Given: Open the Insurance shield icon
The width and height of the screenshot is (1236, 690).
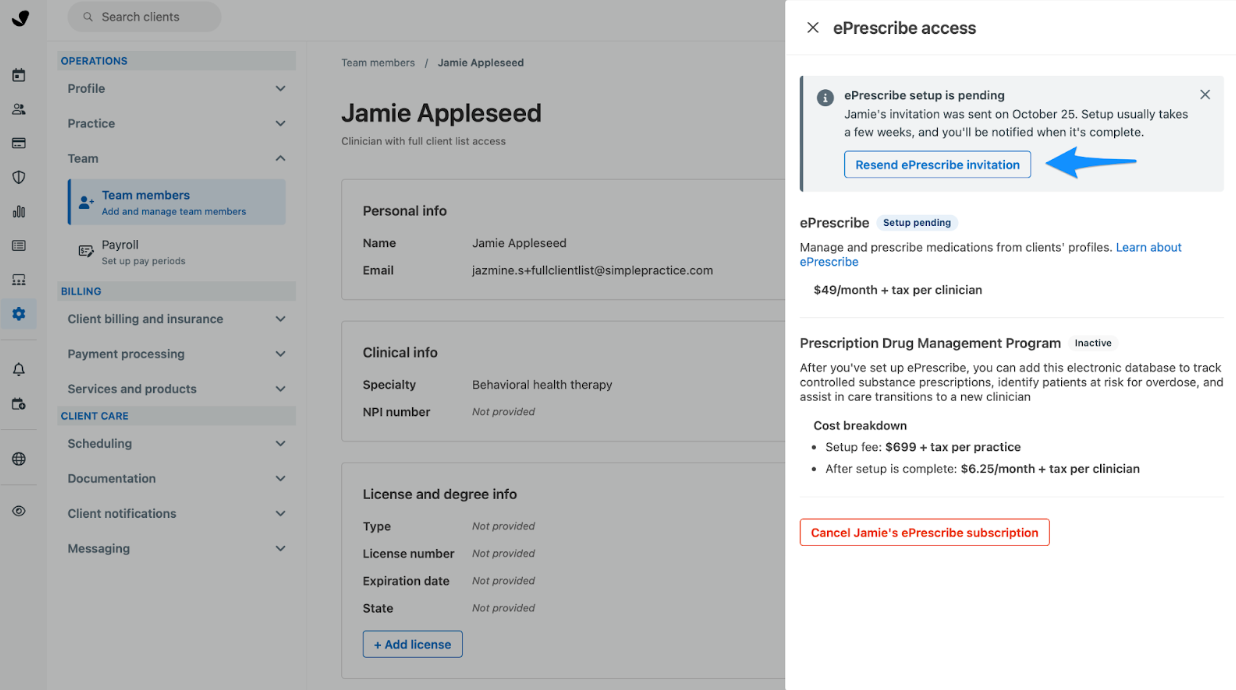Looking at the screenshot, I should pos(18,177).
